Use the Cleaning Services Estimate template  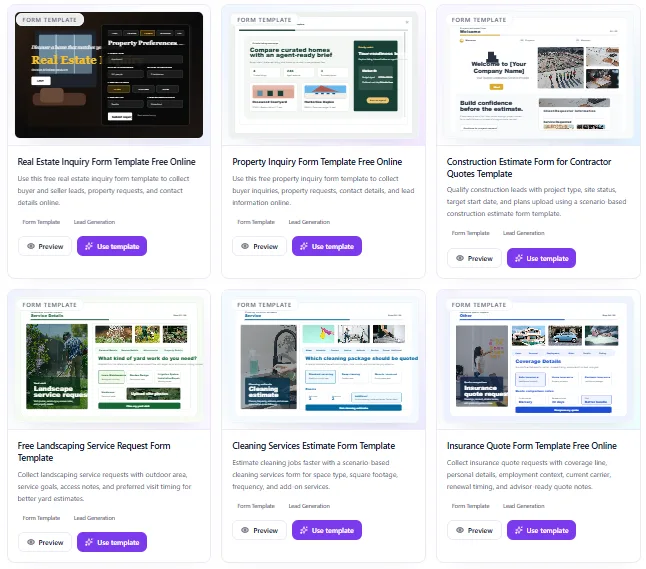click(x=327, y=530)
